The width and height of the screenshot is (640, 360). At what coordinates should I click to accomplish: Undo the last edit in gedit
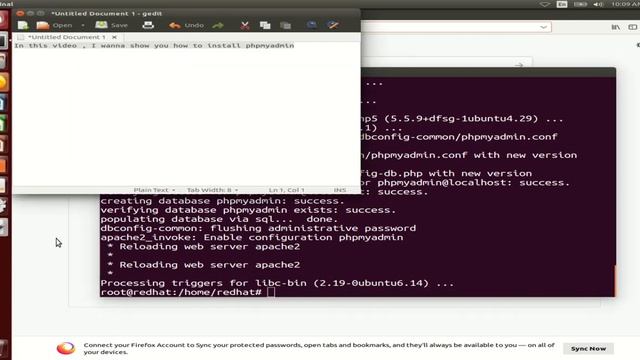[x=186, y=25]
